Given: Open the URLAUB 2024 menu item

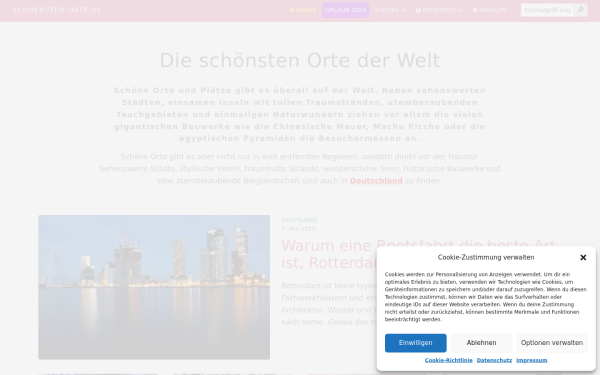Looking at the screenshot, I should click(346, 10).
